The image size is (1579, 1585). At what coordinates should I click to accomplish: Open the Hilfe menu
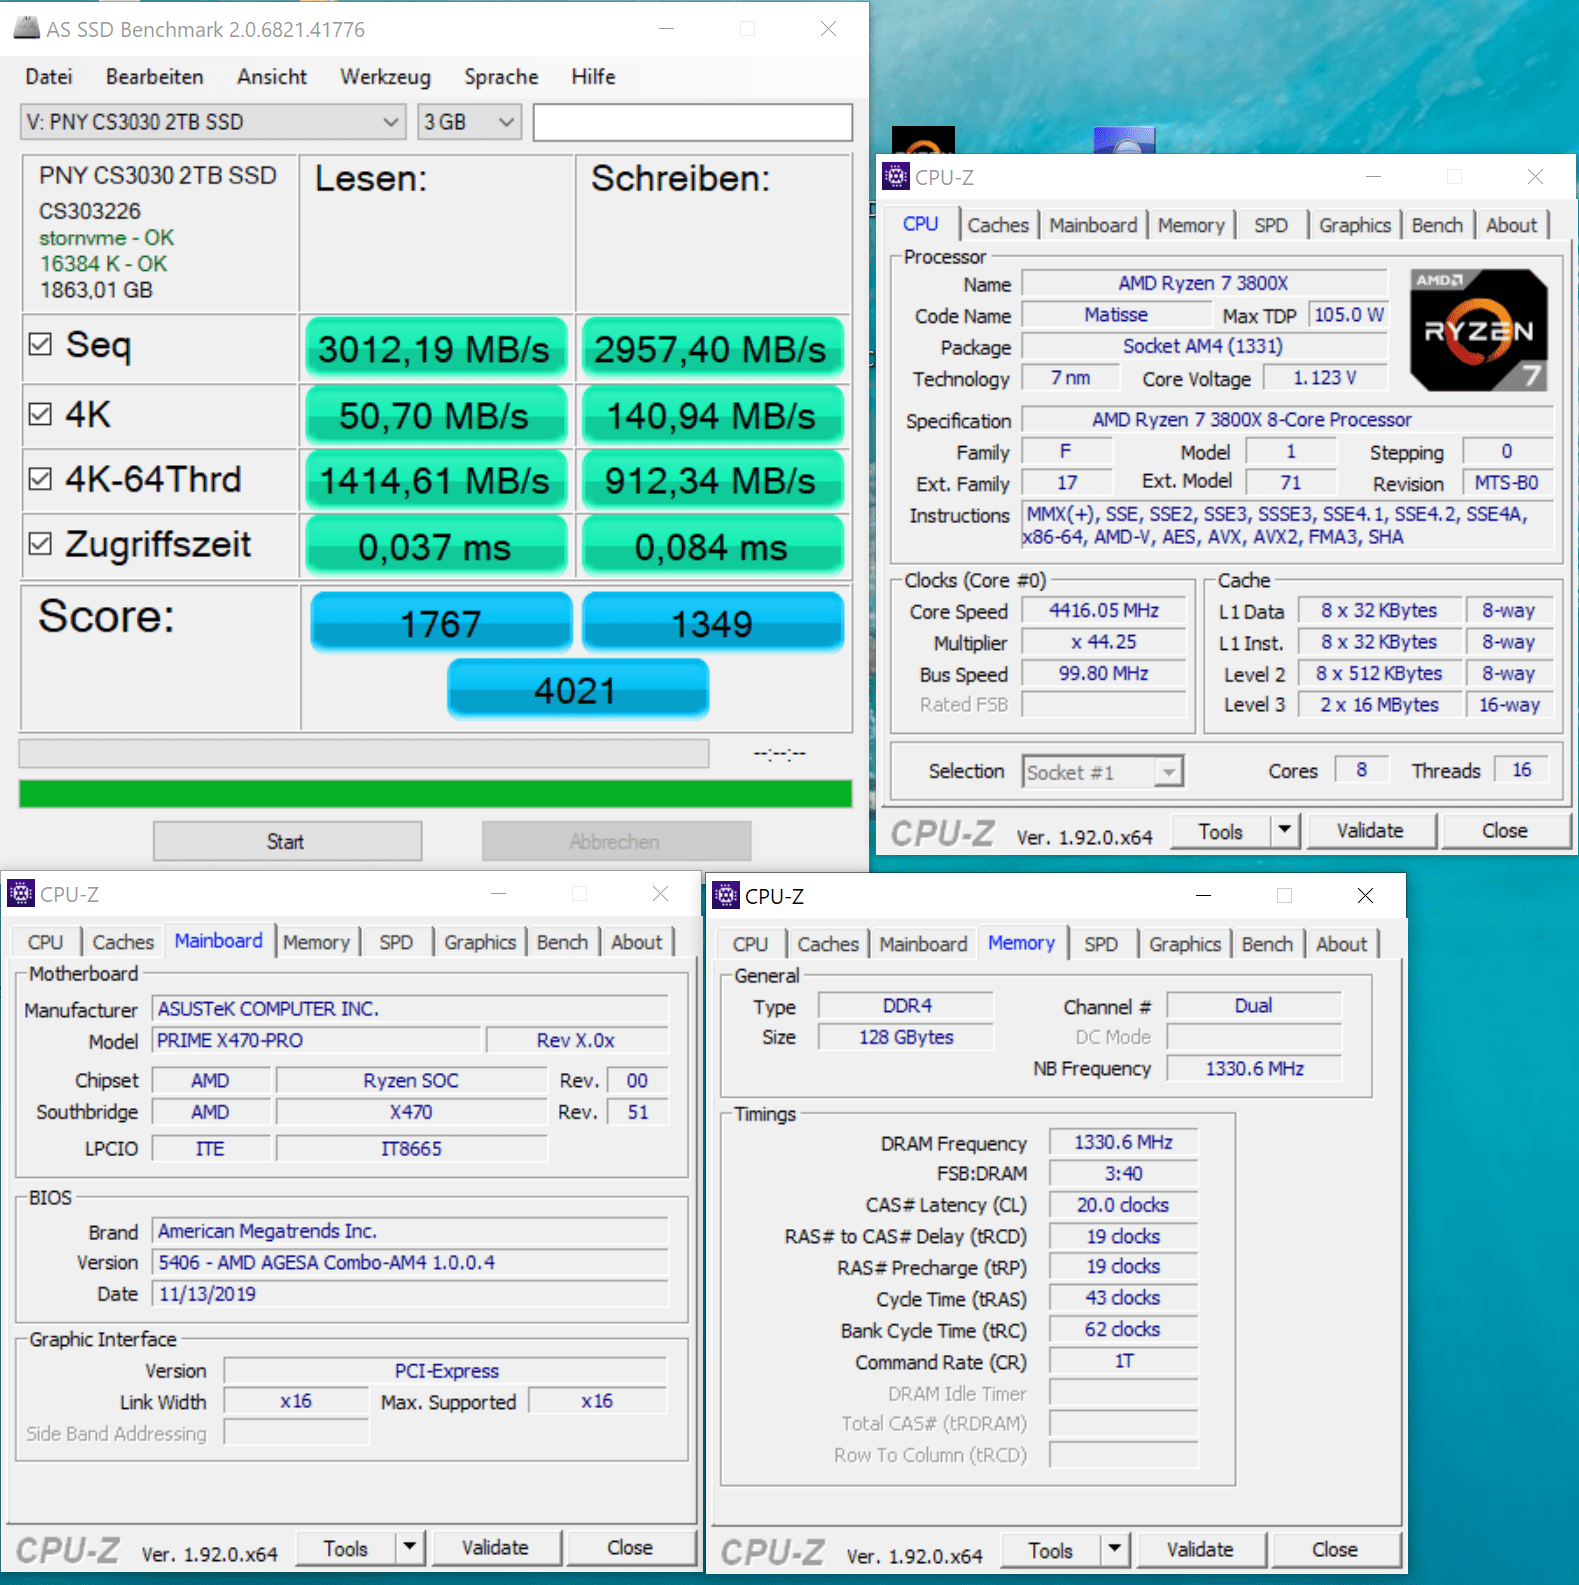coord(593,77)
